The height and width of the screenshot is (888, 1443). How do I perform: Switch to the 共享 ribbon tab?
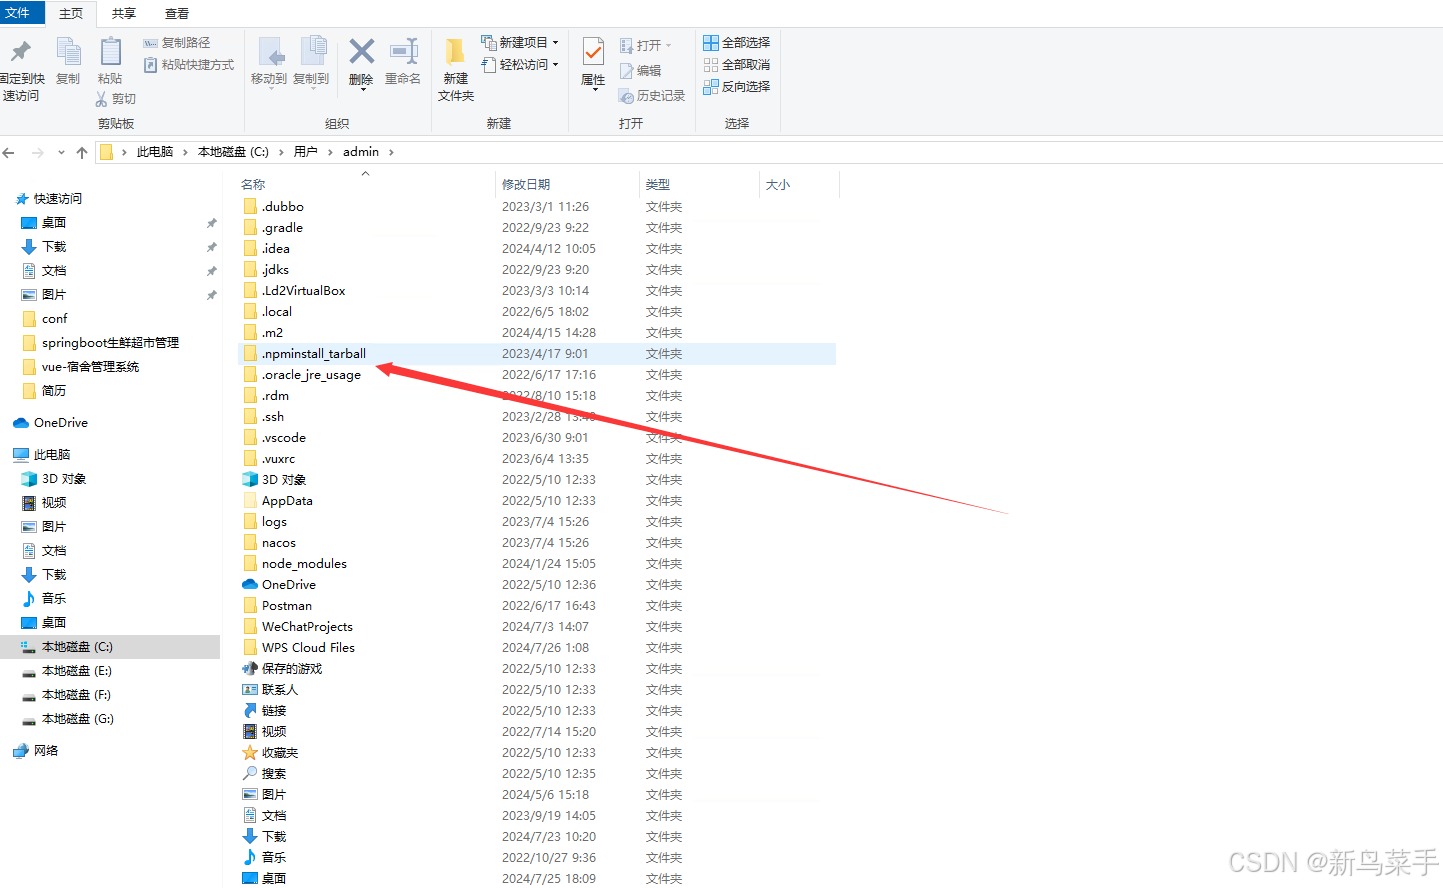[x=123, y=13]
